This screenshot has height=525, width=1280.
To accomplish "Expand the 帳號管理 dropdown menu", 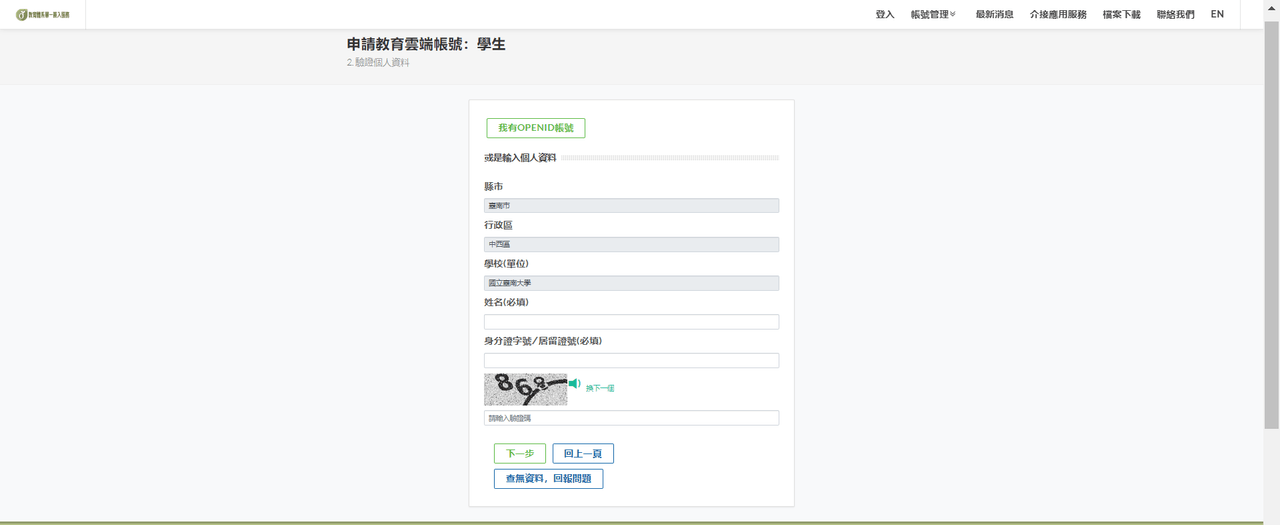I will point(933,14).
